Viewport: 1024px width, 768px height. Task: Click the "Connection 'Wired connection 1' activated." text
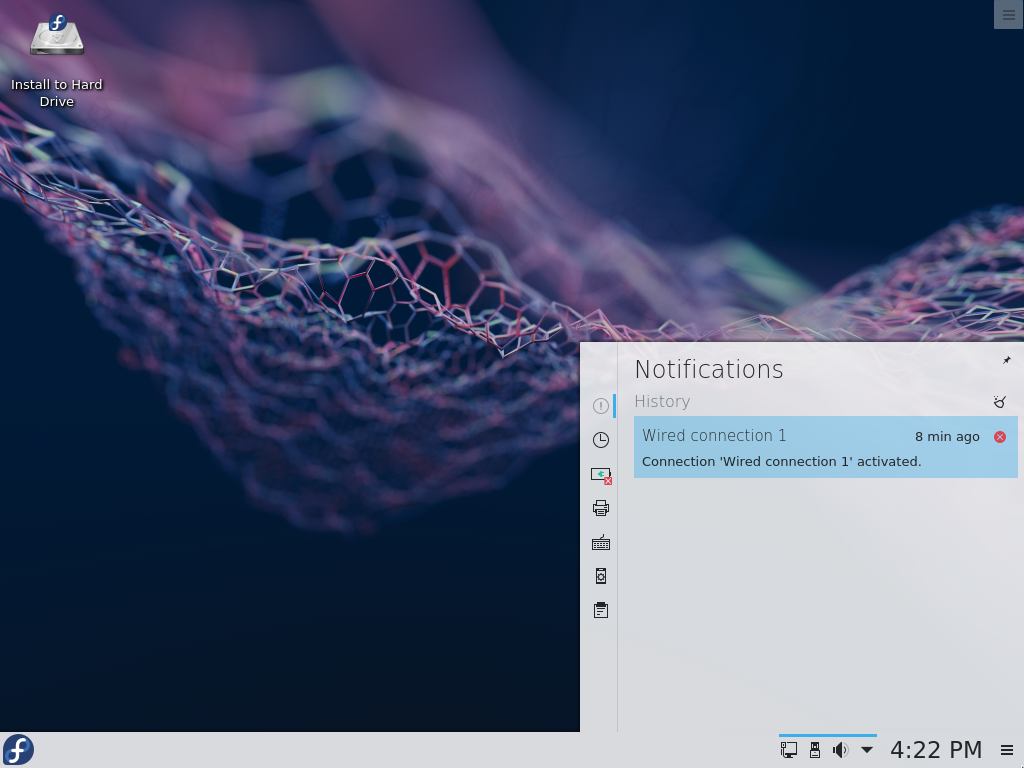click(x=781, y=462)
